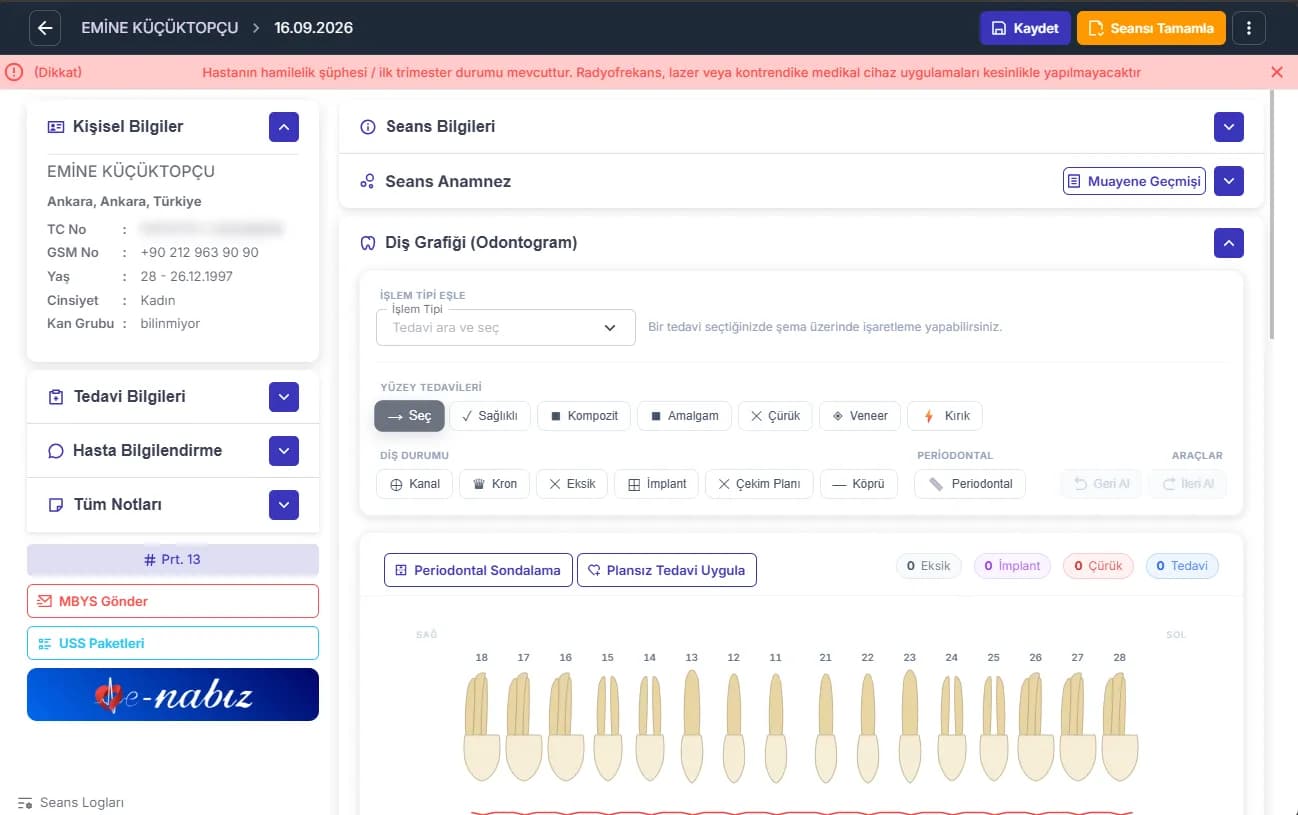Image resolution: width=1298 pixels, height=815 pixels.
Task: Go back using the arrow icon
Action: (45, 28)
